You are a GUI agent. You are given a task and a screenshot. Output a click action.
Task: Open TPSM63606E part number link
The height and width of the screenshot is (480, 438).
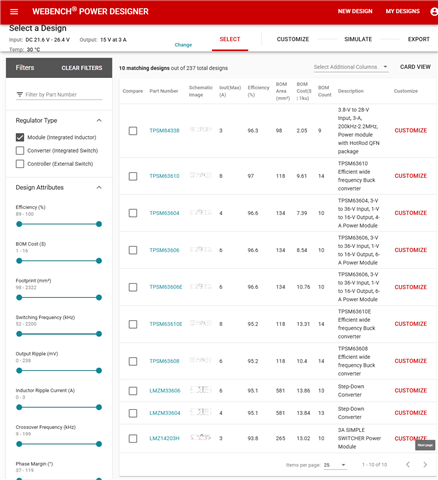166,287
